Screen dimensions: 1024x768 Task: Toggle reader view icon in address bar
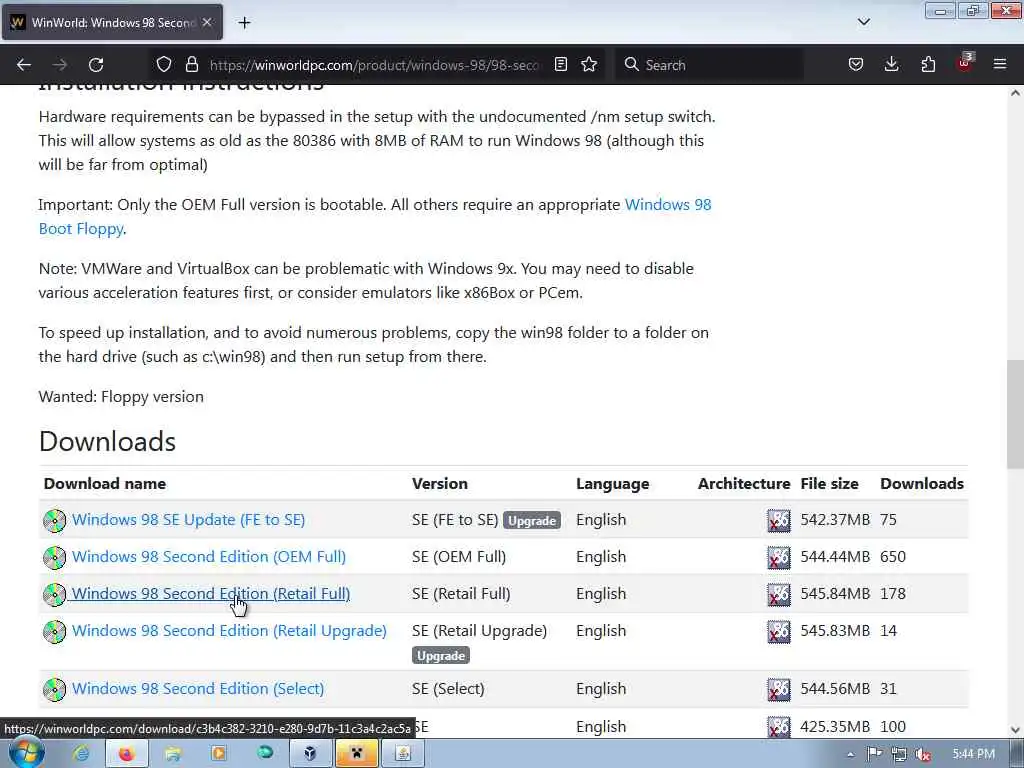[x=560, y=64]
